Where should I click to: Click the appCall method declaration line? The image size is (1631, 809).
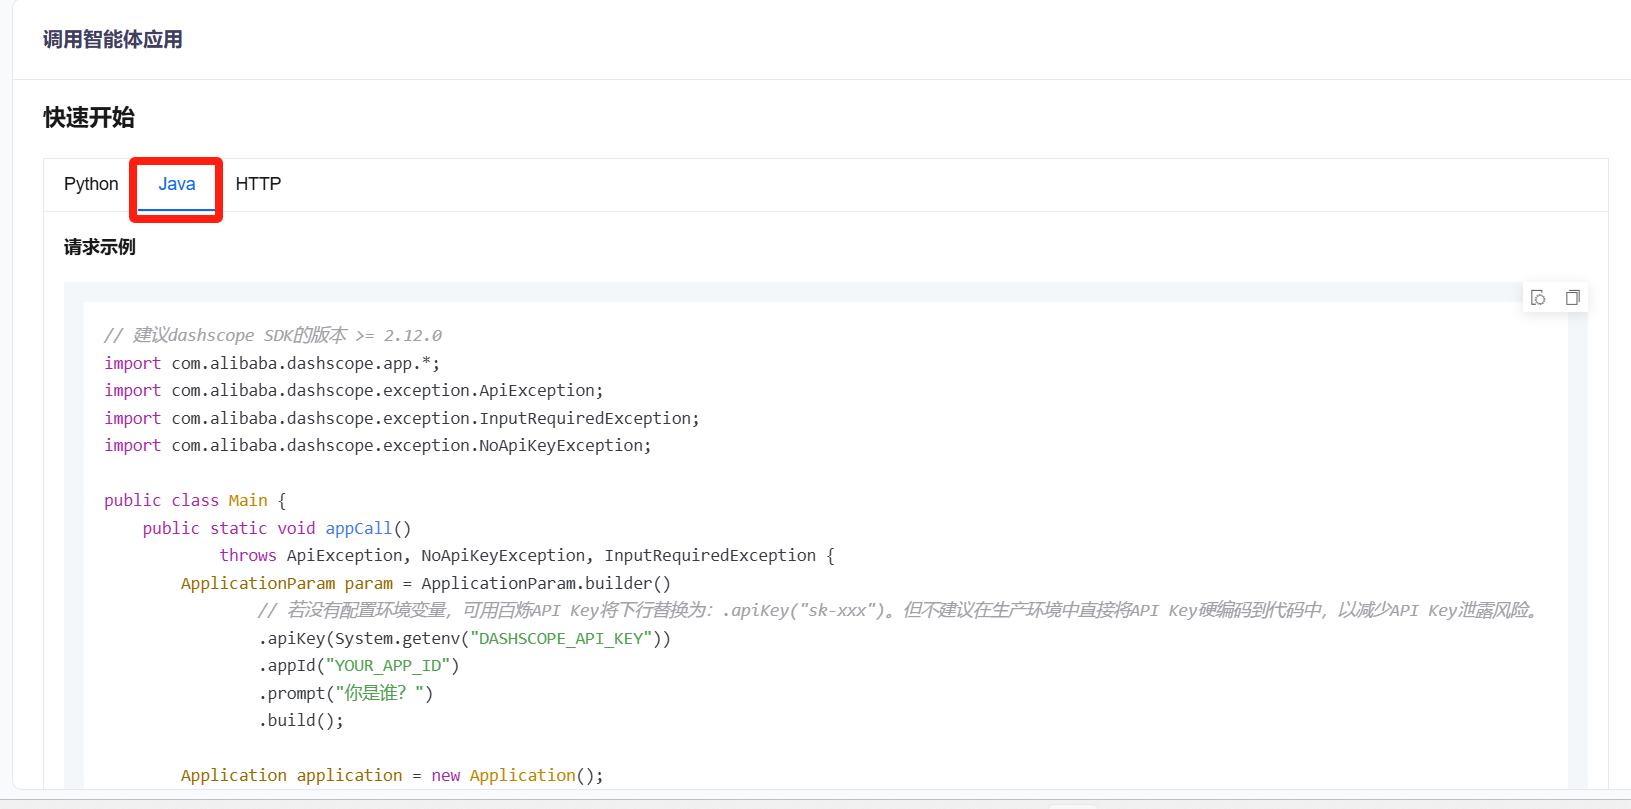pos(277,528)
